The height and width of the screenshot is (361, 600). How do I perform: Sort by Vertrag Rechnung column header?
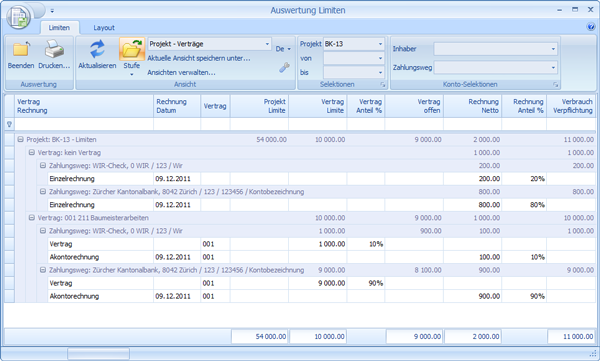pyautogui.click(x=84, y=106)
